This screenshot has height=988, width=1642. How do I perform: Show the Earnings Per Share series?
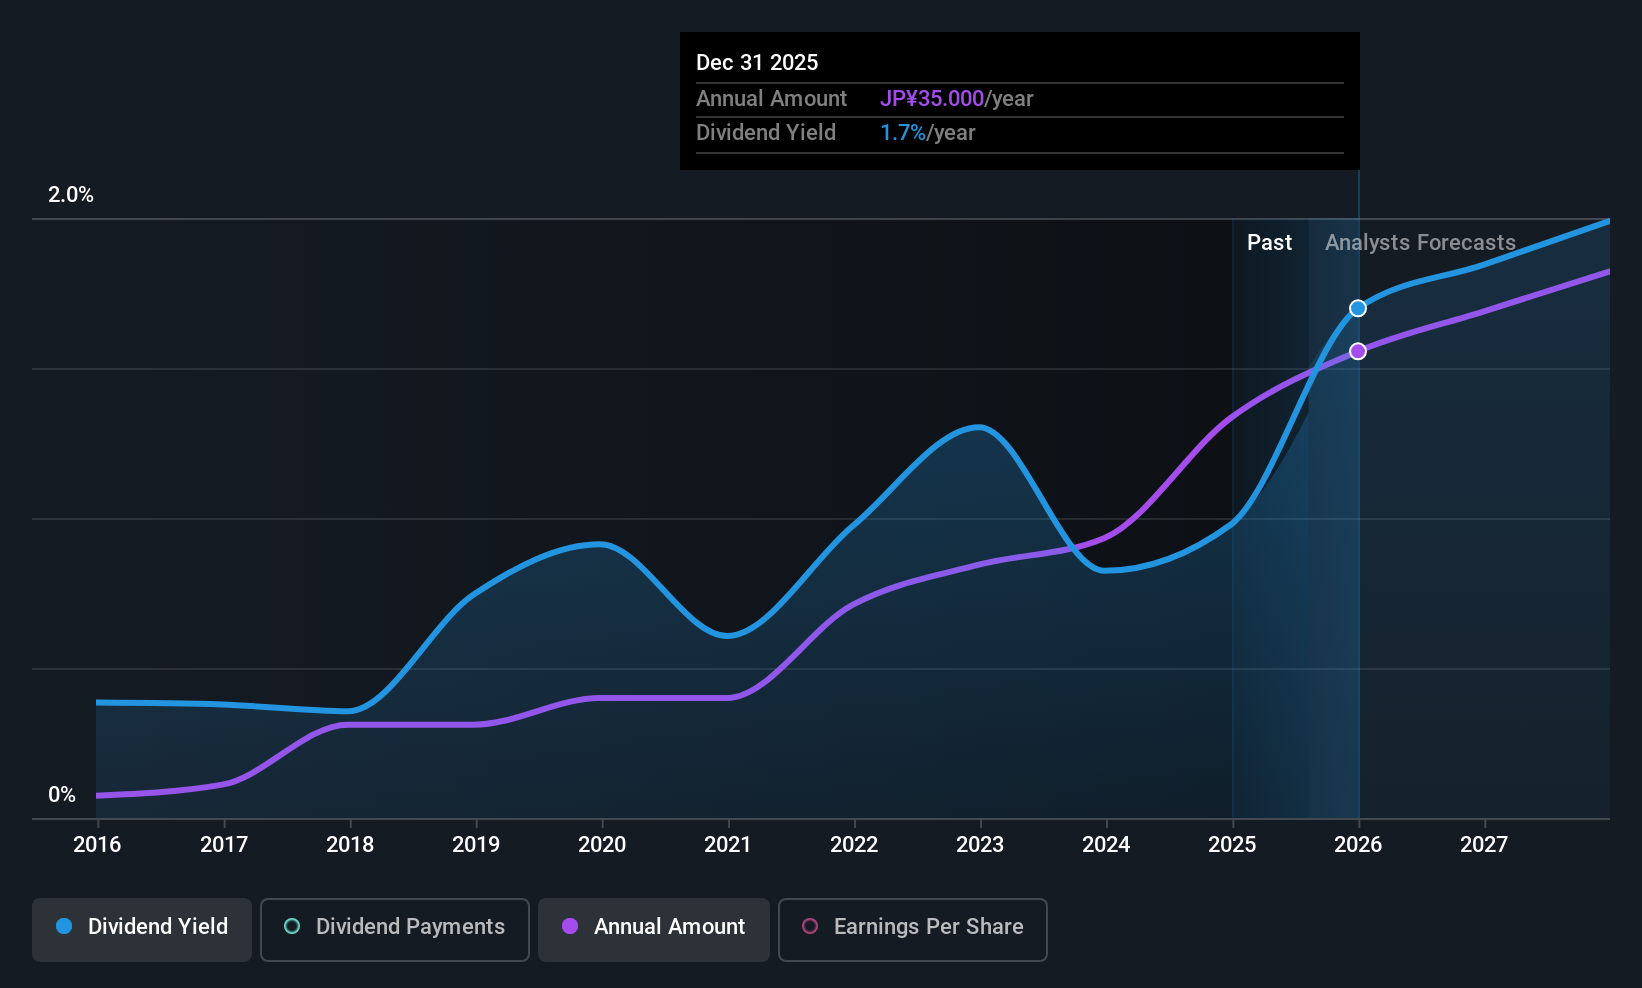tap(912, 928)
